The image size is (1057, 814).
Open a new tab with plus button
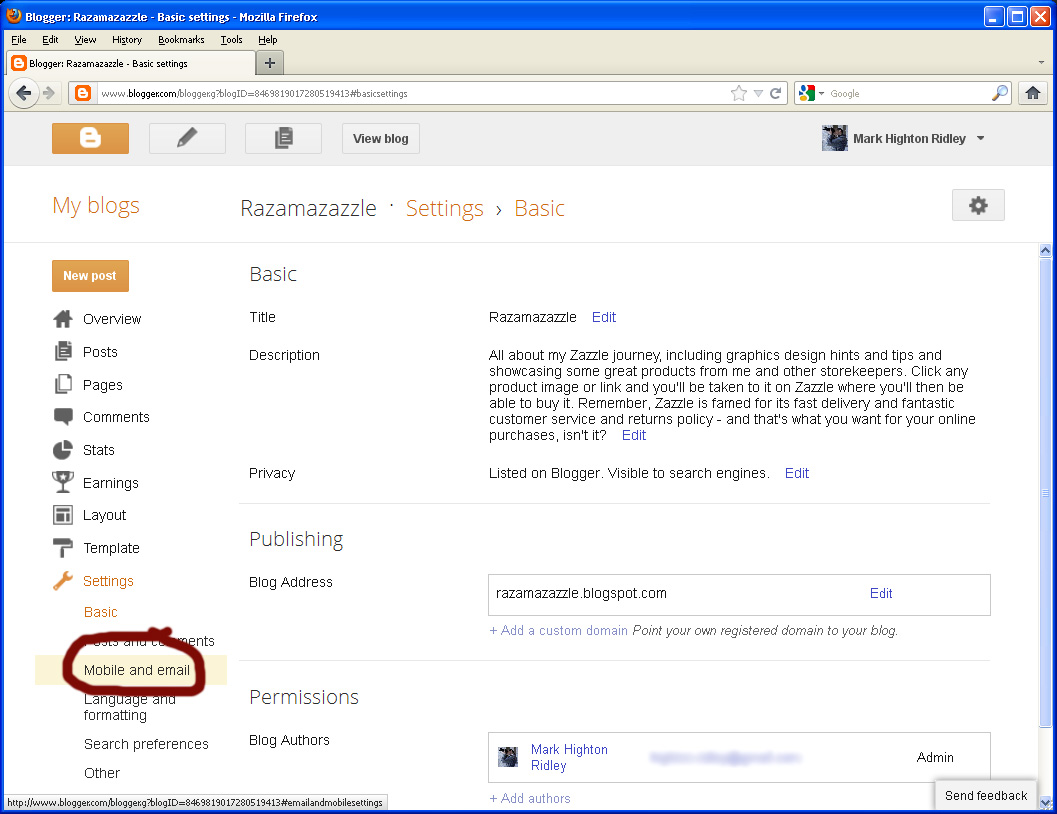[x=270, y=63]
